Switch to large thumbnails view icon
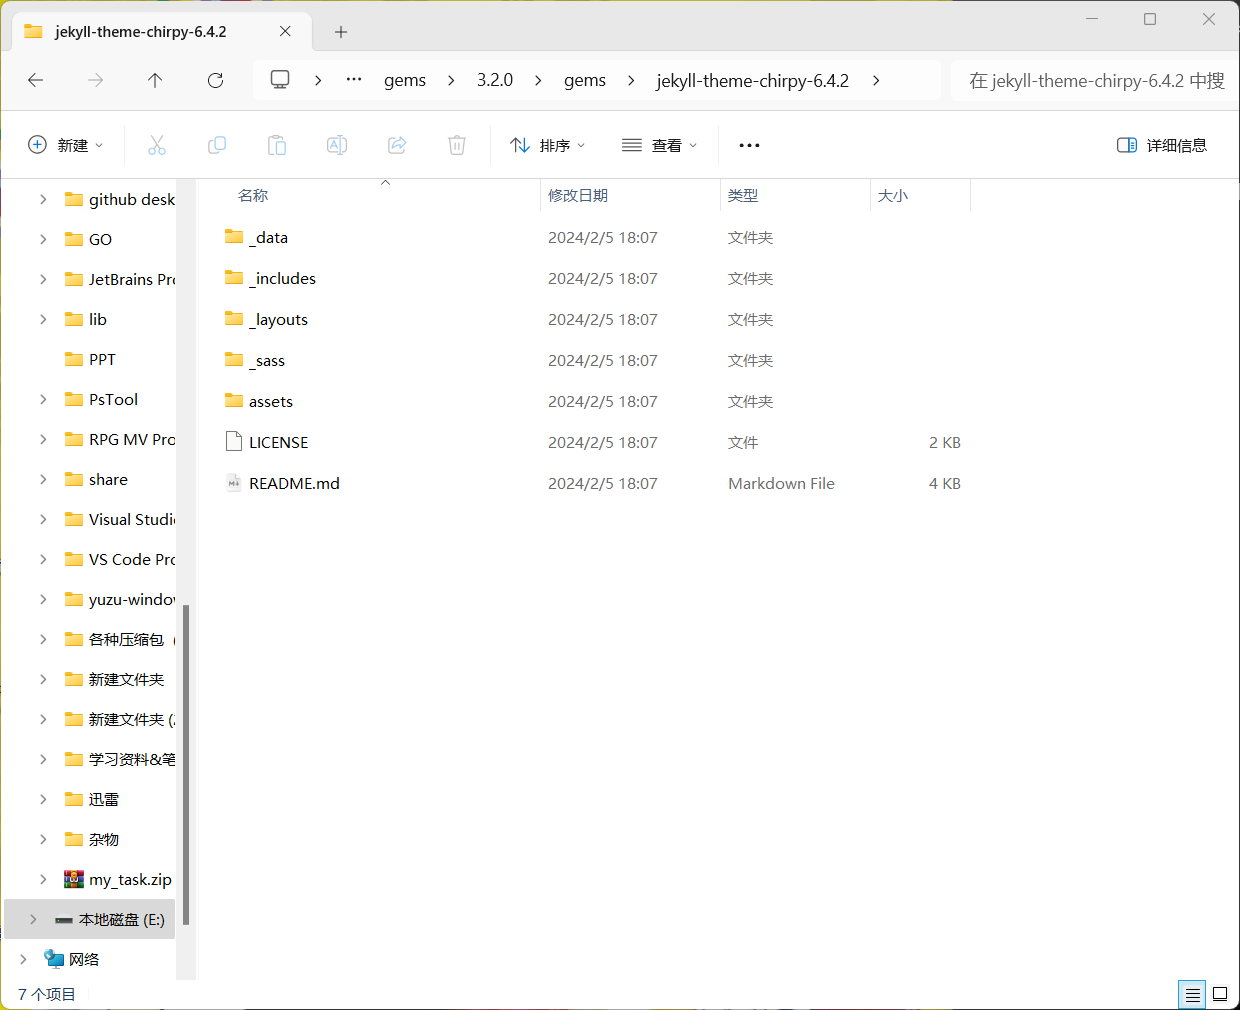1240x1010 pixels. coord(1220,994)
